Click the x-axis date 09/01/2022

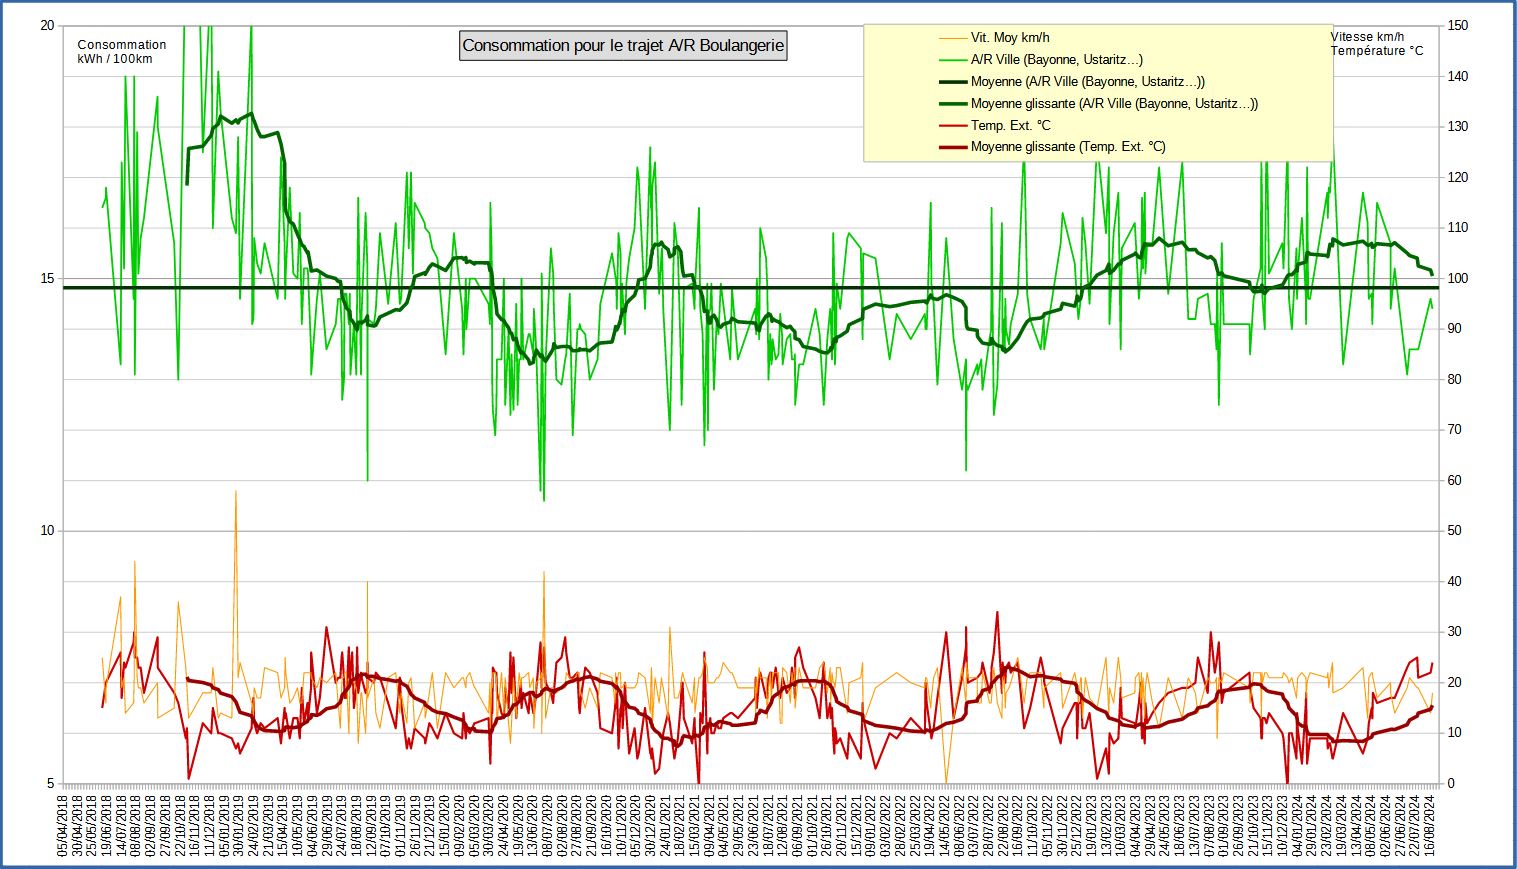(x=872, y=826)
